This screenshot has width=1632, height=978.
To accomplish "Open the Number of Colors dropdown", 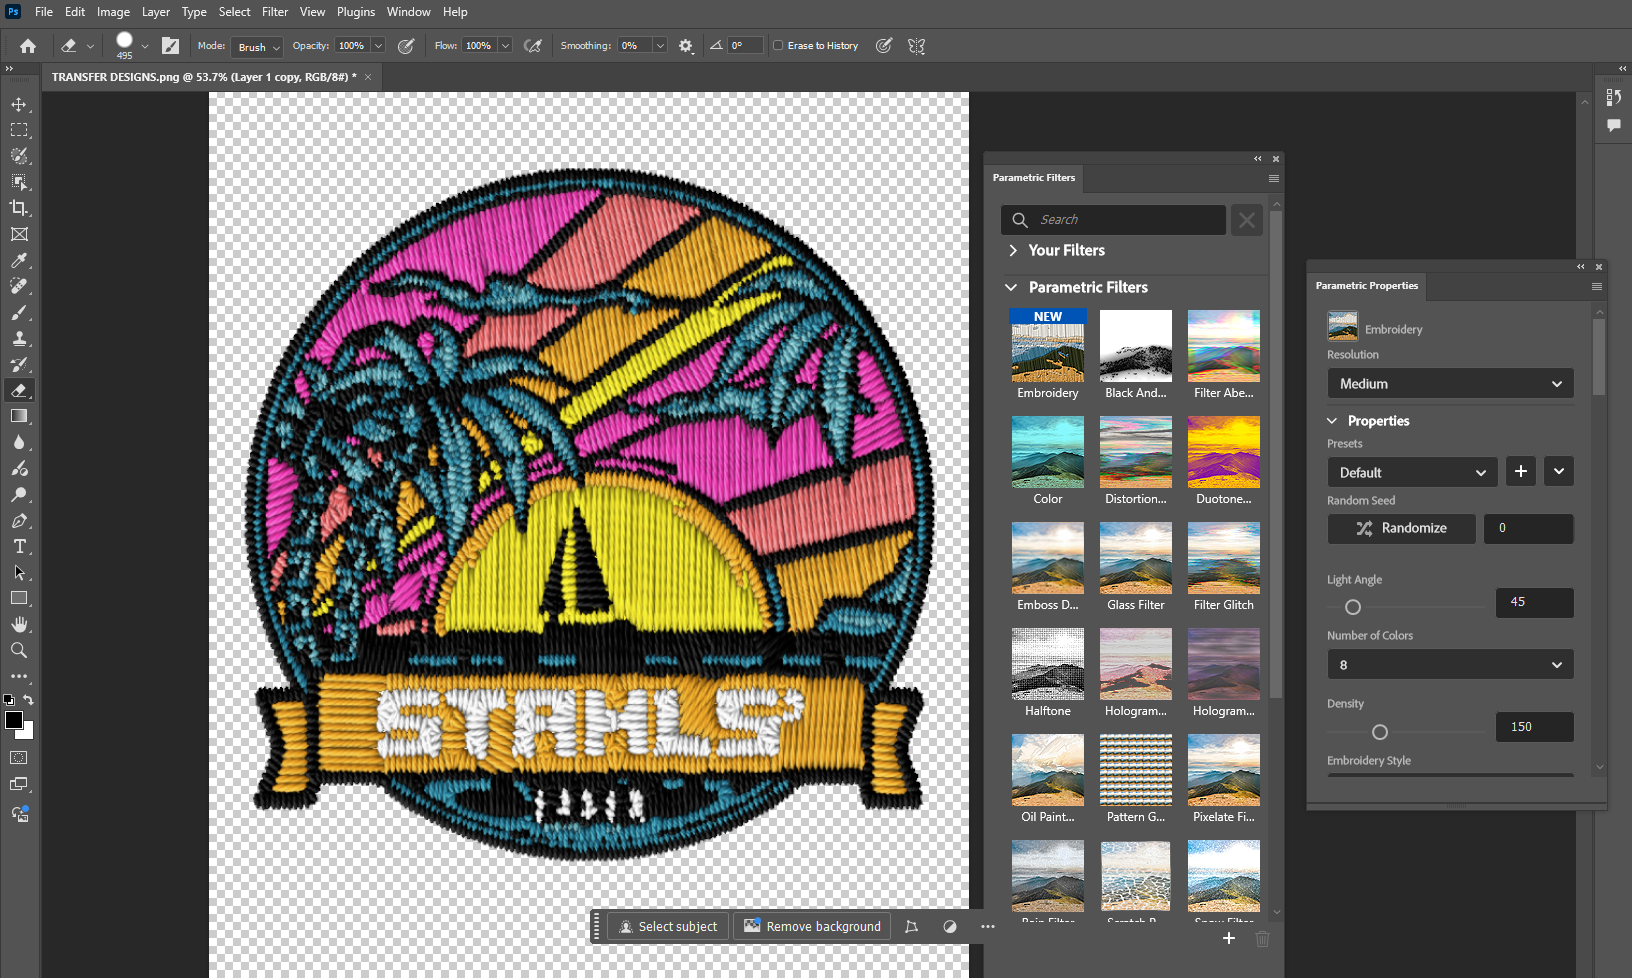I will pyautogui.click(x=1450, y=665).
